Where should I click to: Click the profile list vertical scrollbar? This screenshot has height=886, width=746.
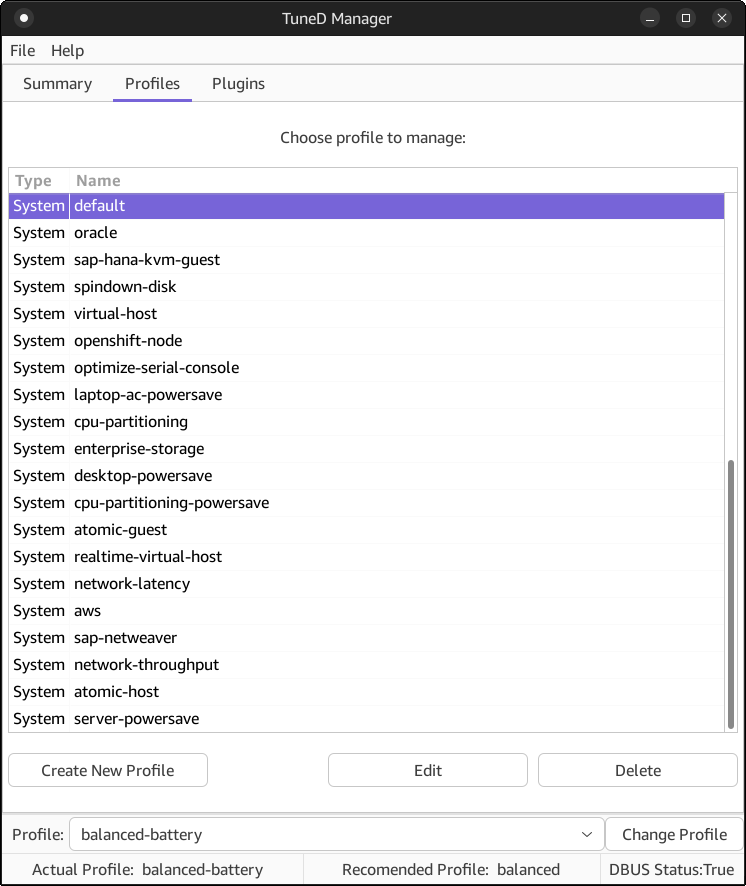click(x=731, y=594)
